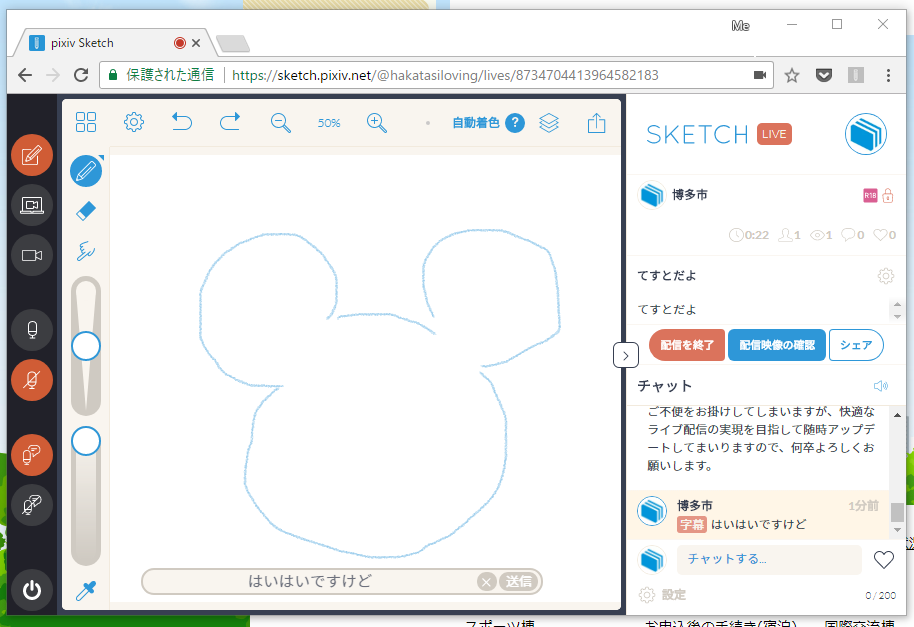Open chat 設定 settings
Viewport: 914px width, 627px height.
[x=662, y=595]
